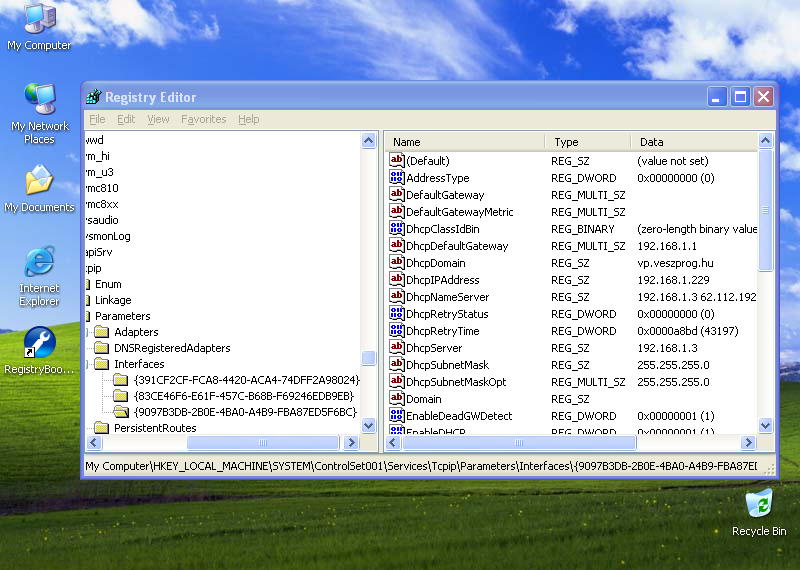Open the View menu
The height and width of the screenshot is (570, 800).
158,119
